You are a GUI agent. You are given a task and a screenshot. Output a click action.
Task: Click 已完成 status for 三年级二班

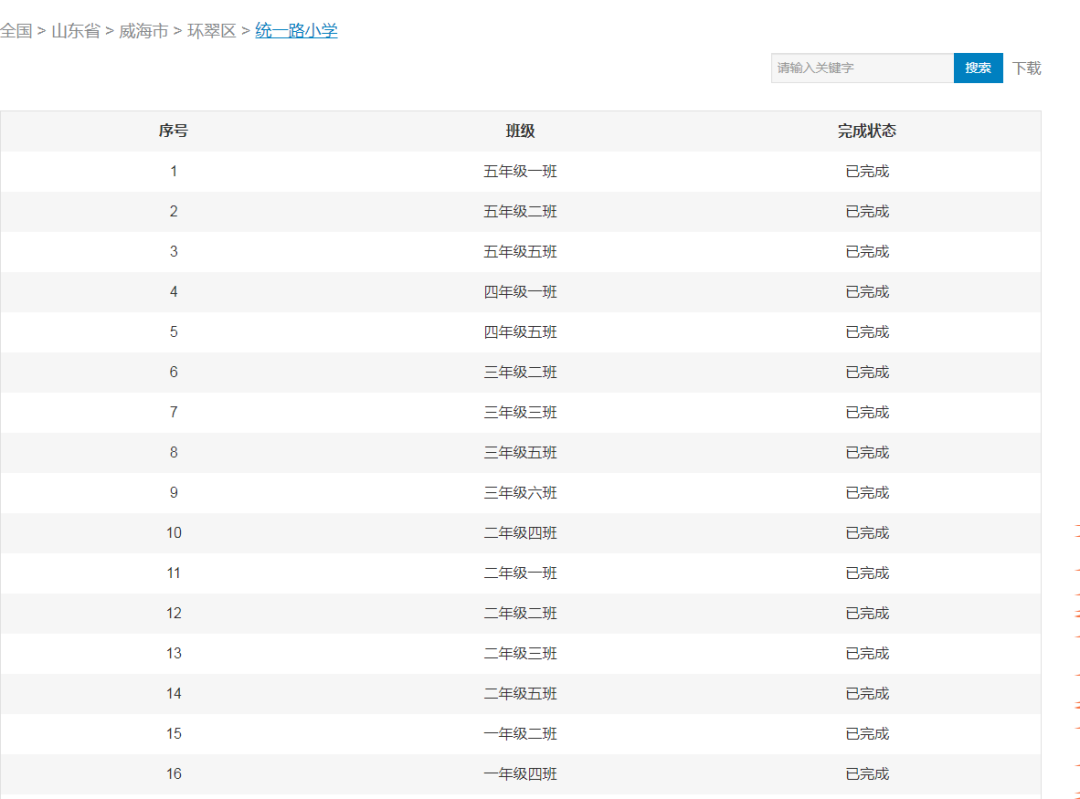click(866, 372)
